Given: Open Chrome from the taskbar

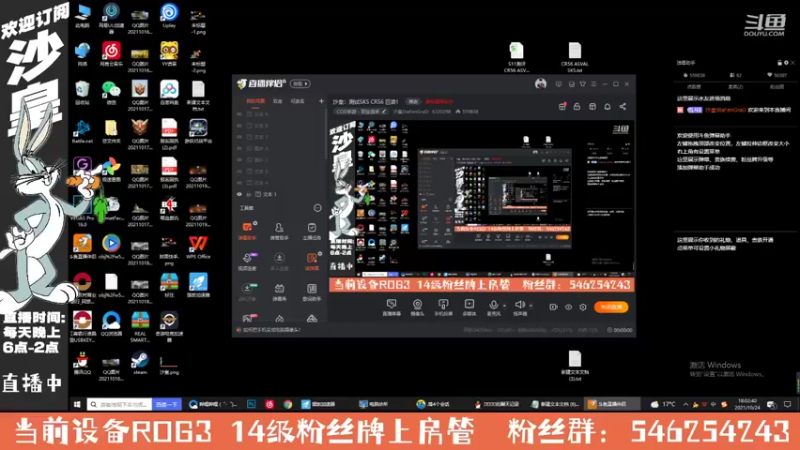Looking at the screenshot, I should click(288, 404).
